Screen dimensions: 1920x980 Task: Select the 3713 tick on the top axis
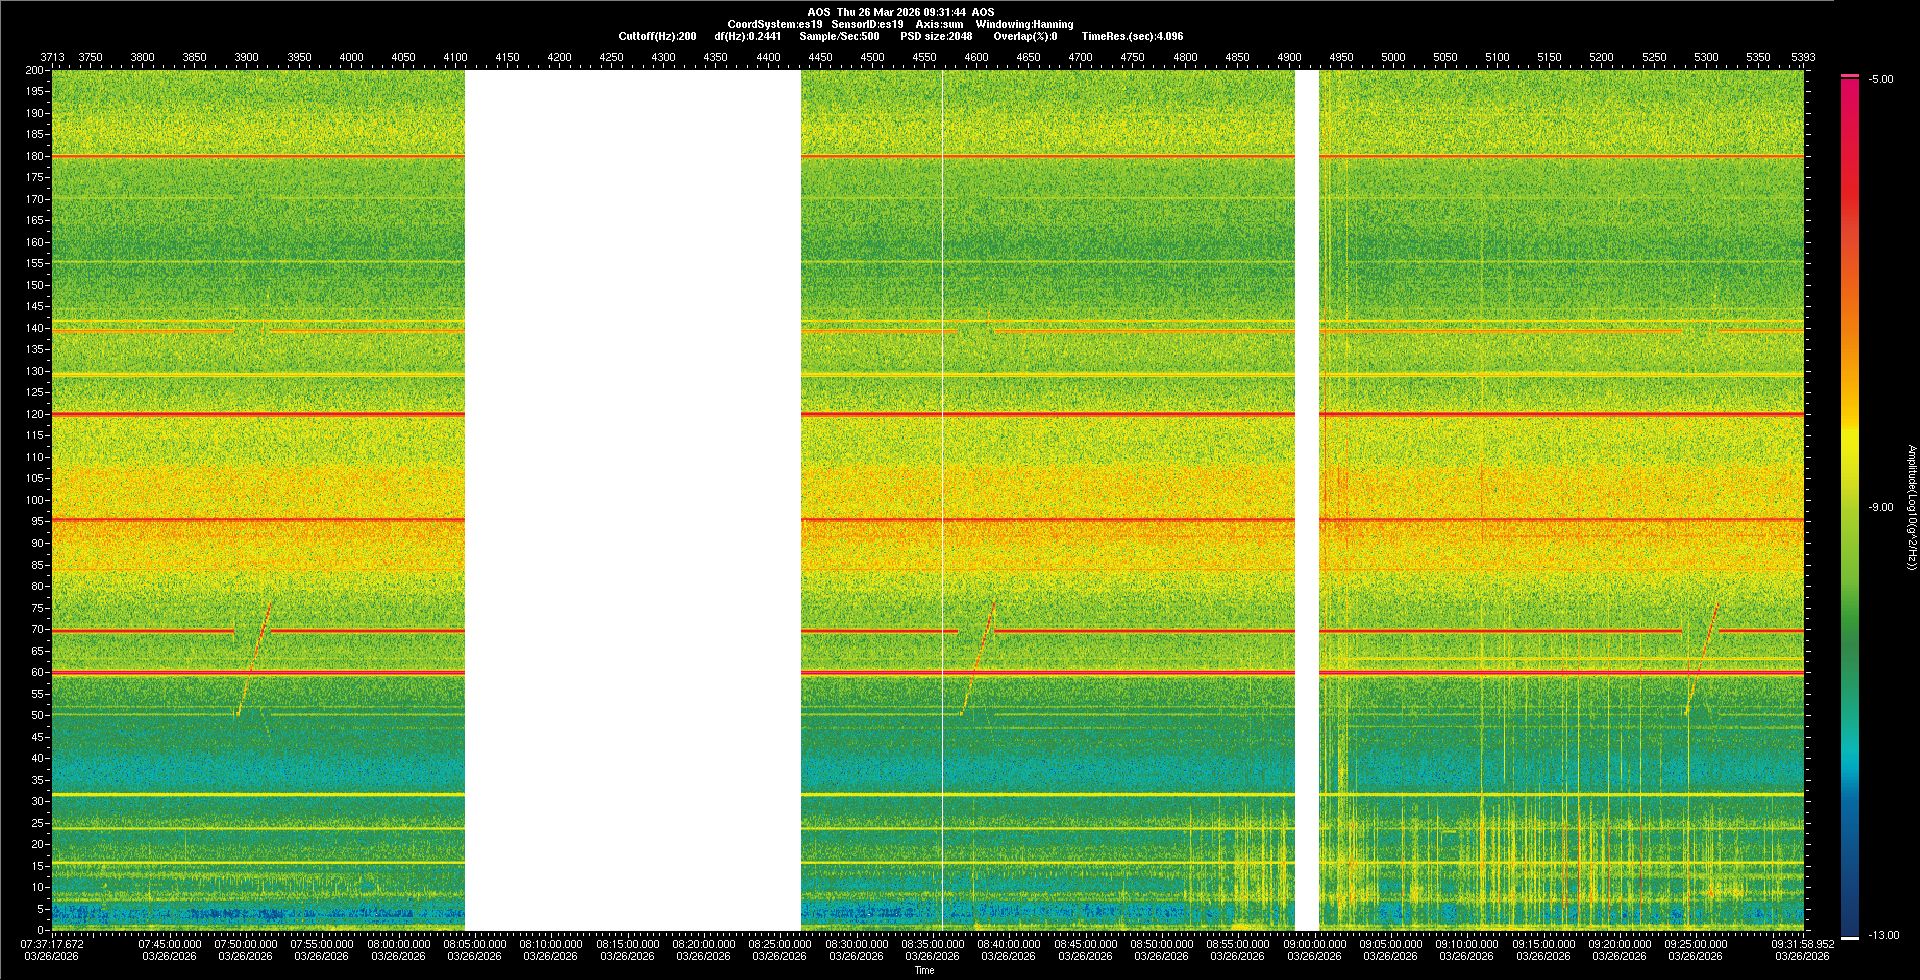[52, 57]
